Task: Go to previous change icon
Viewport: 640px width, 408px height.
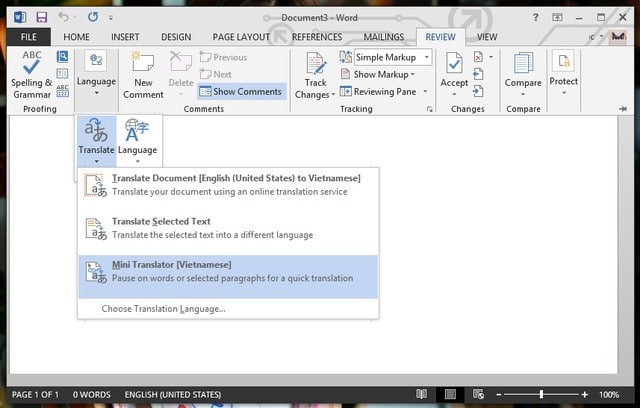Action: pos(478,74)
